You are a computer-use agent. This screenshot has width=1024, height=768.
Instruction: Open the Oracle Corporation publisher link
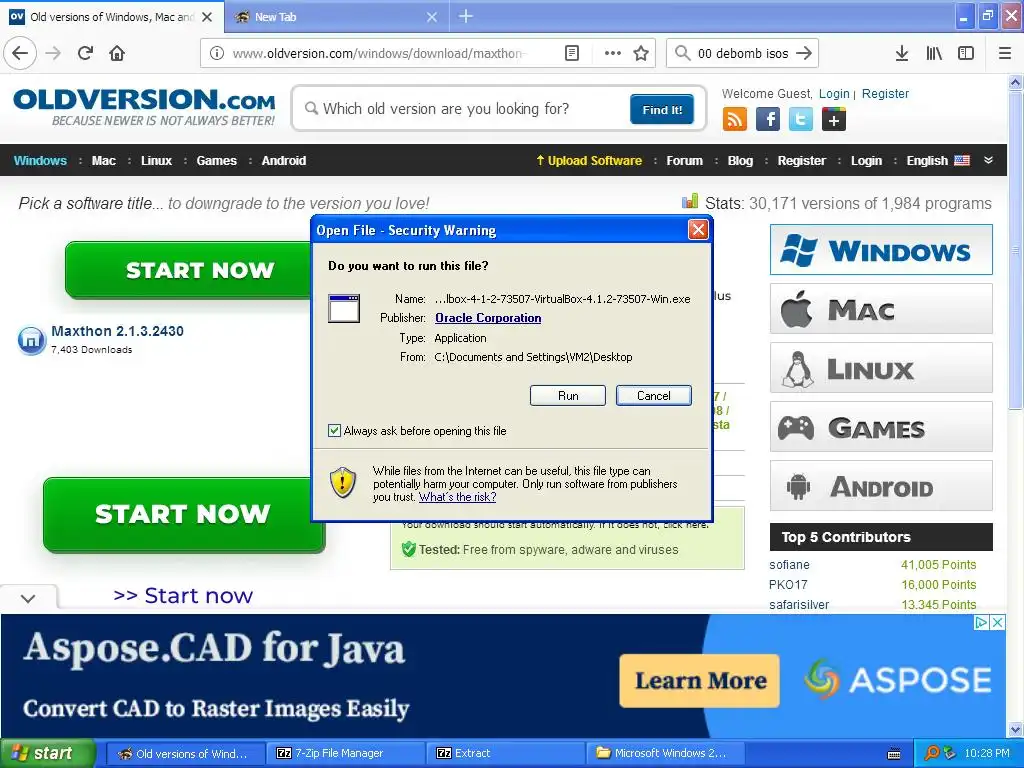(488, 318)
